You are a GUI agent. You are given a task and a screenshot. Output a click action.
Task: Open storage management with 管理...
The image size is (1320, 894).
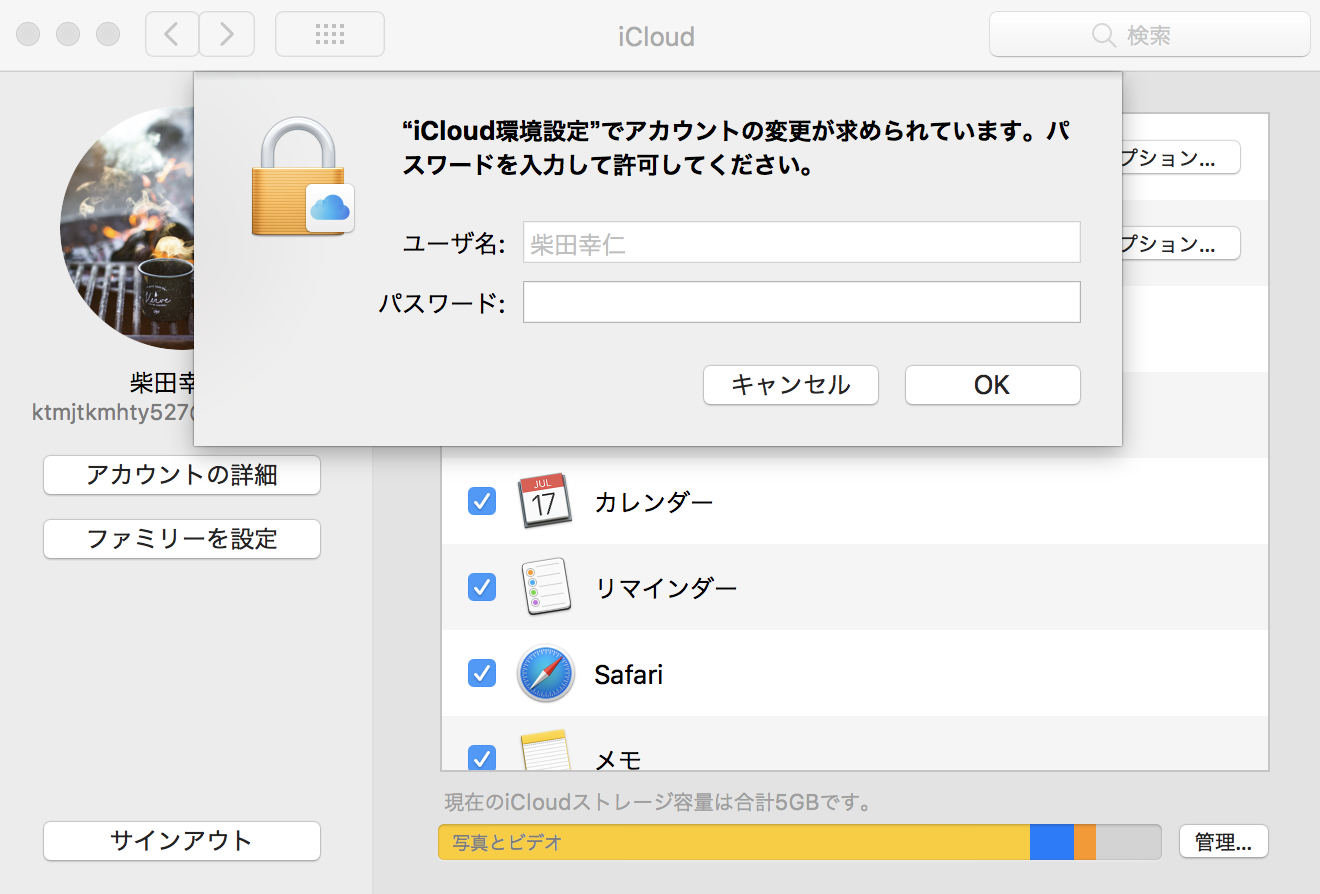point(1224,842)
